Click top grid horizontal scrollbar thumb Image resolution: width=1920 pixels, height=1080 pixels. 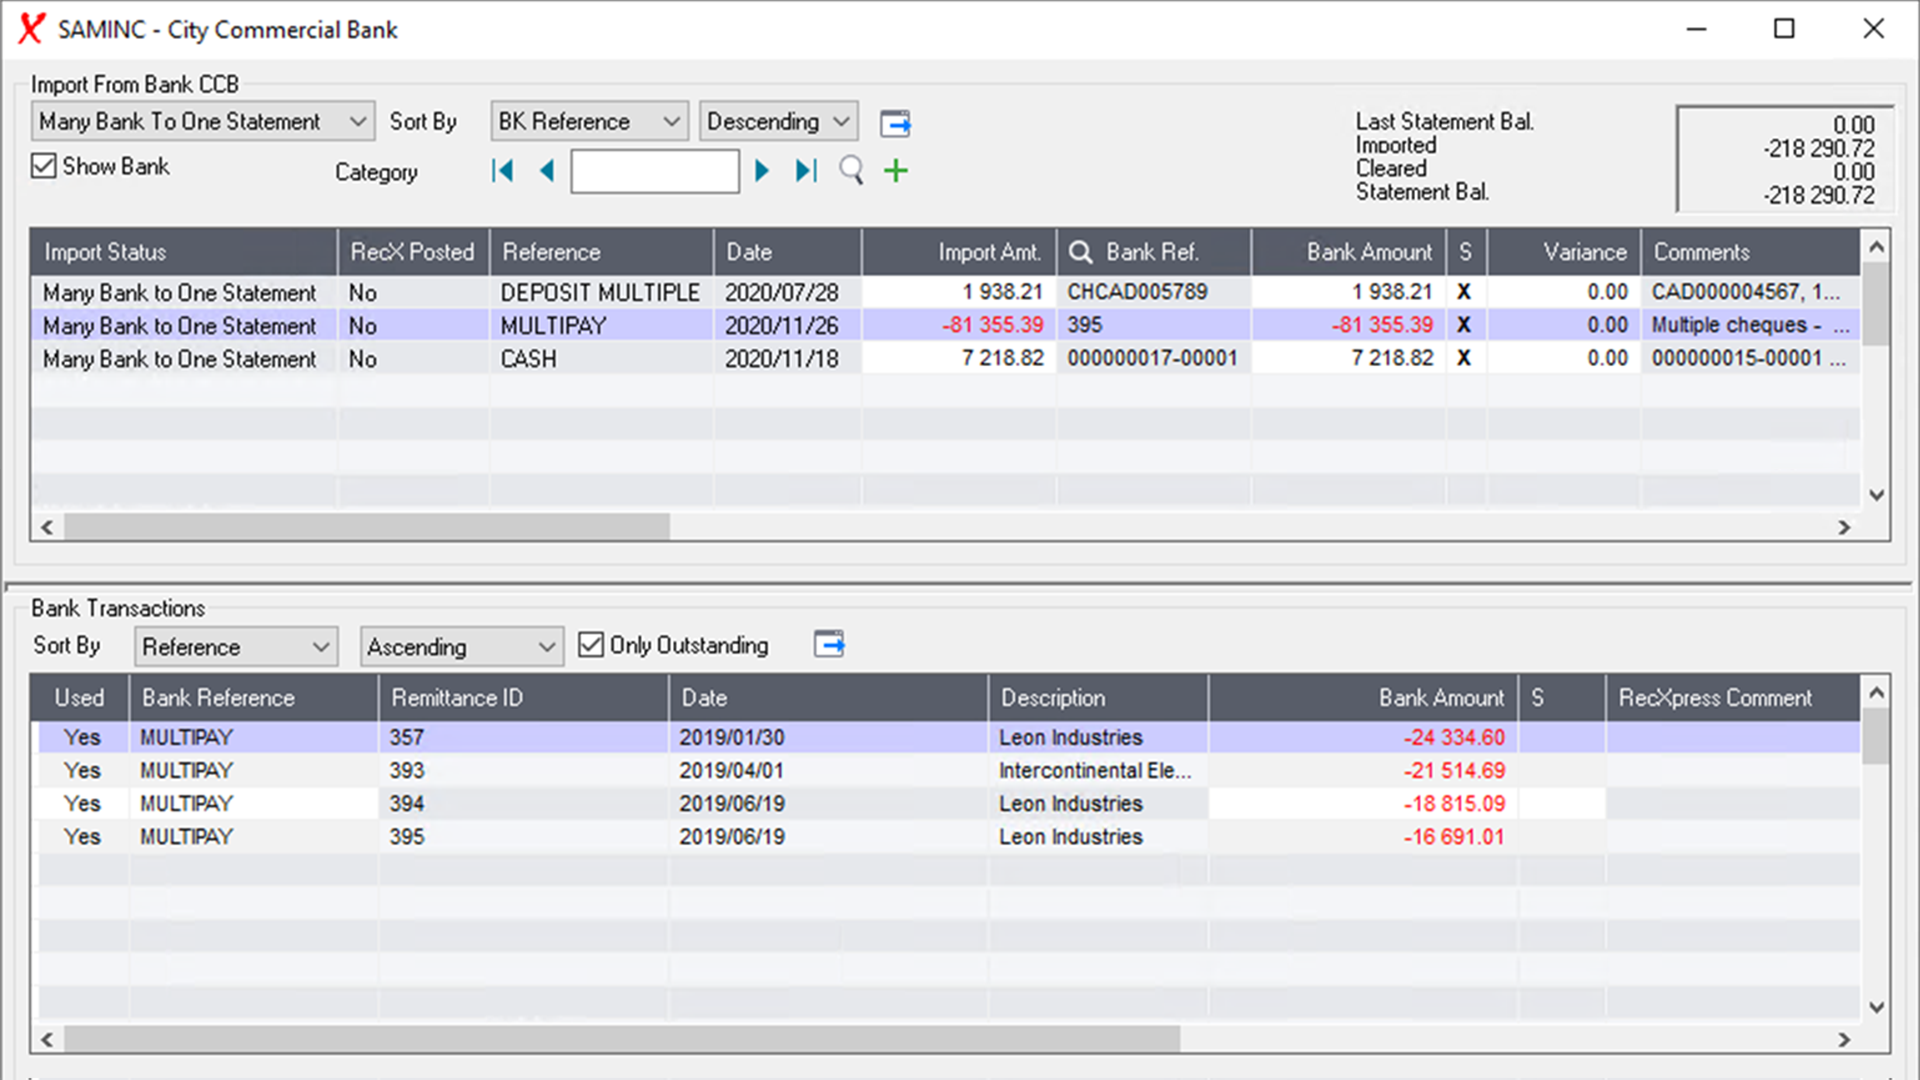tap(367, 527)
